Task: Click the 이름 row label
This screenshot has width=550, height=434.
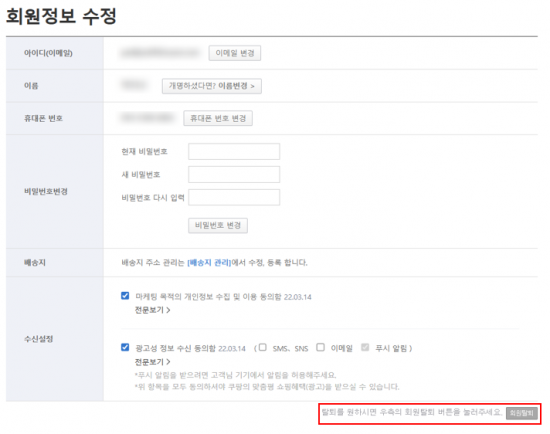Action: (x=31, y=86)
